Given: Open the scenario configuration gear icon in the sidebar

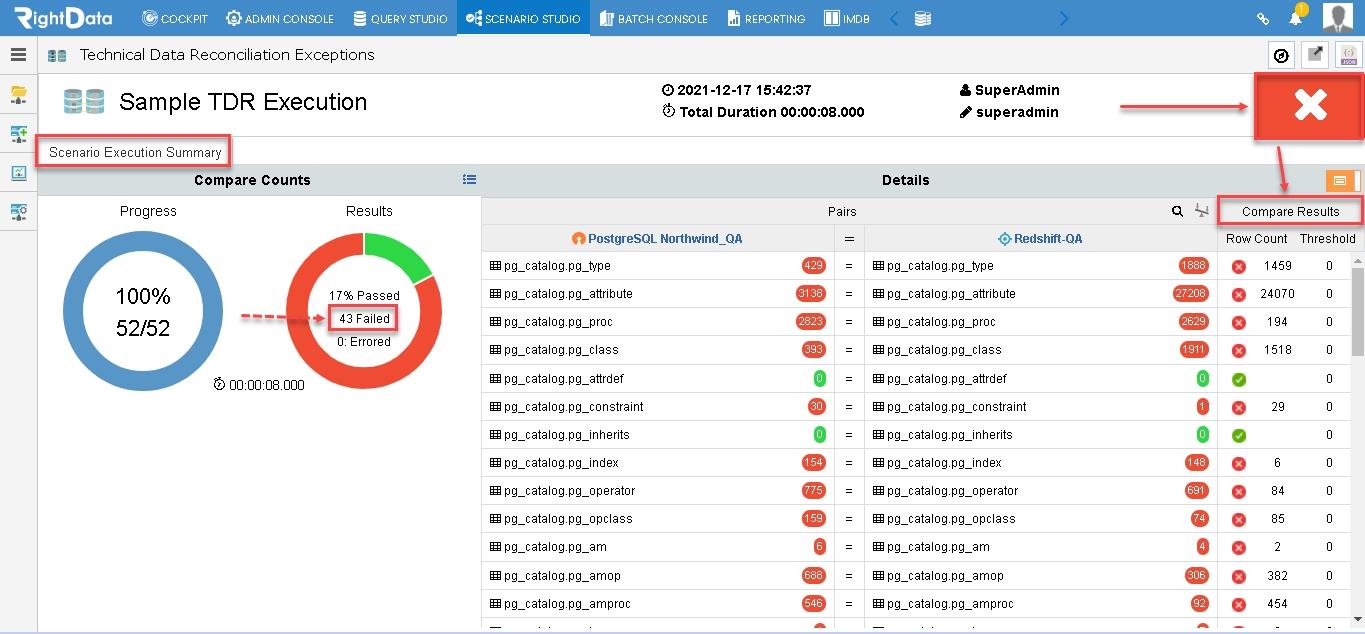Looking at the screenshot, I should point(18,212).
